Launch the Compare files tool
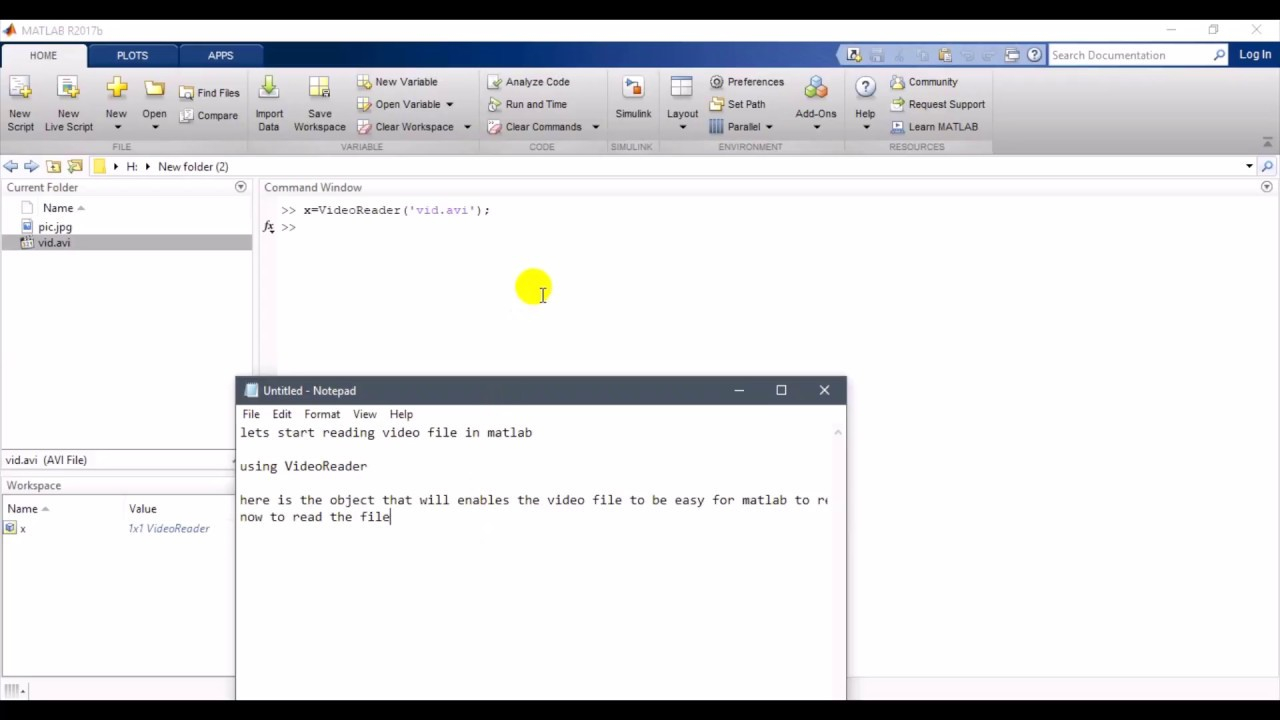 click(209, 116)
